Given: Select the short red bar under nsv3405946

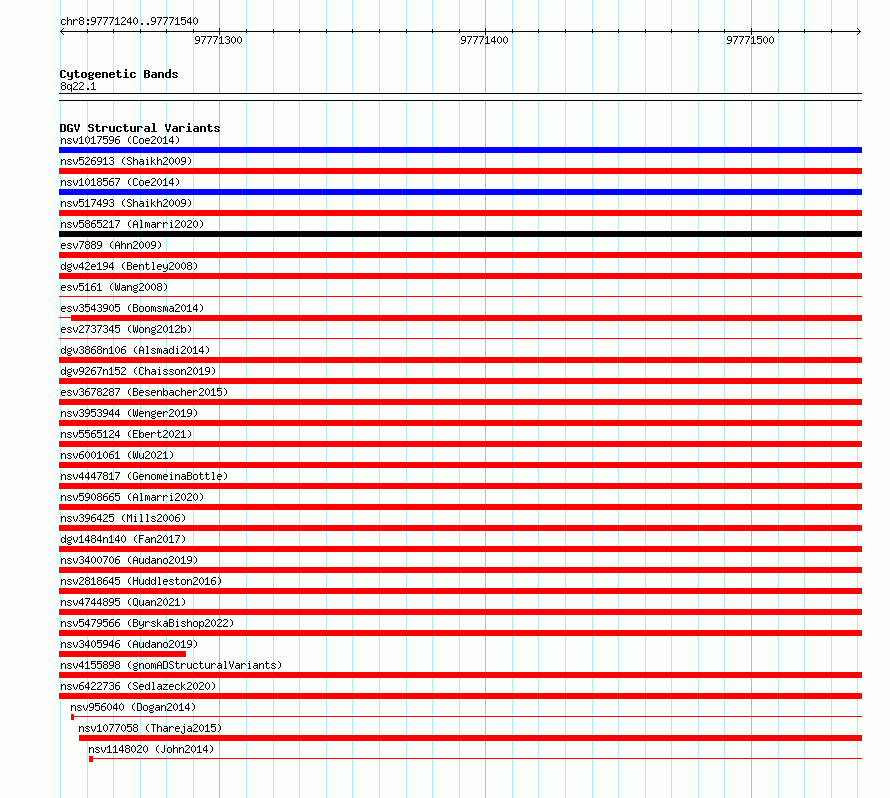Looking at the screenshot, I should click(x=122, y=654).
